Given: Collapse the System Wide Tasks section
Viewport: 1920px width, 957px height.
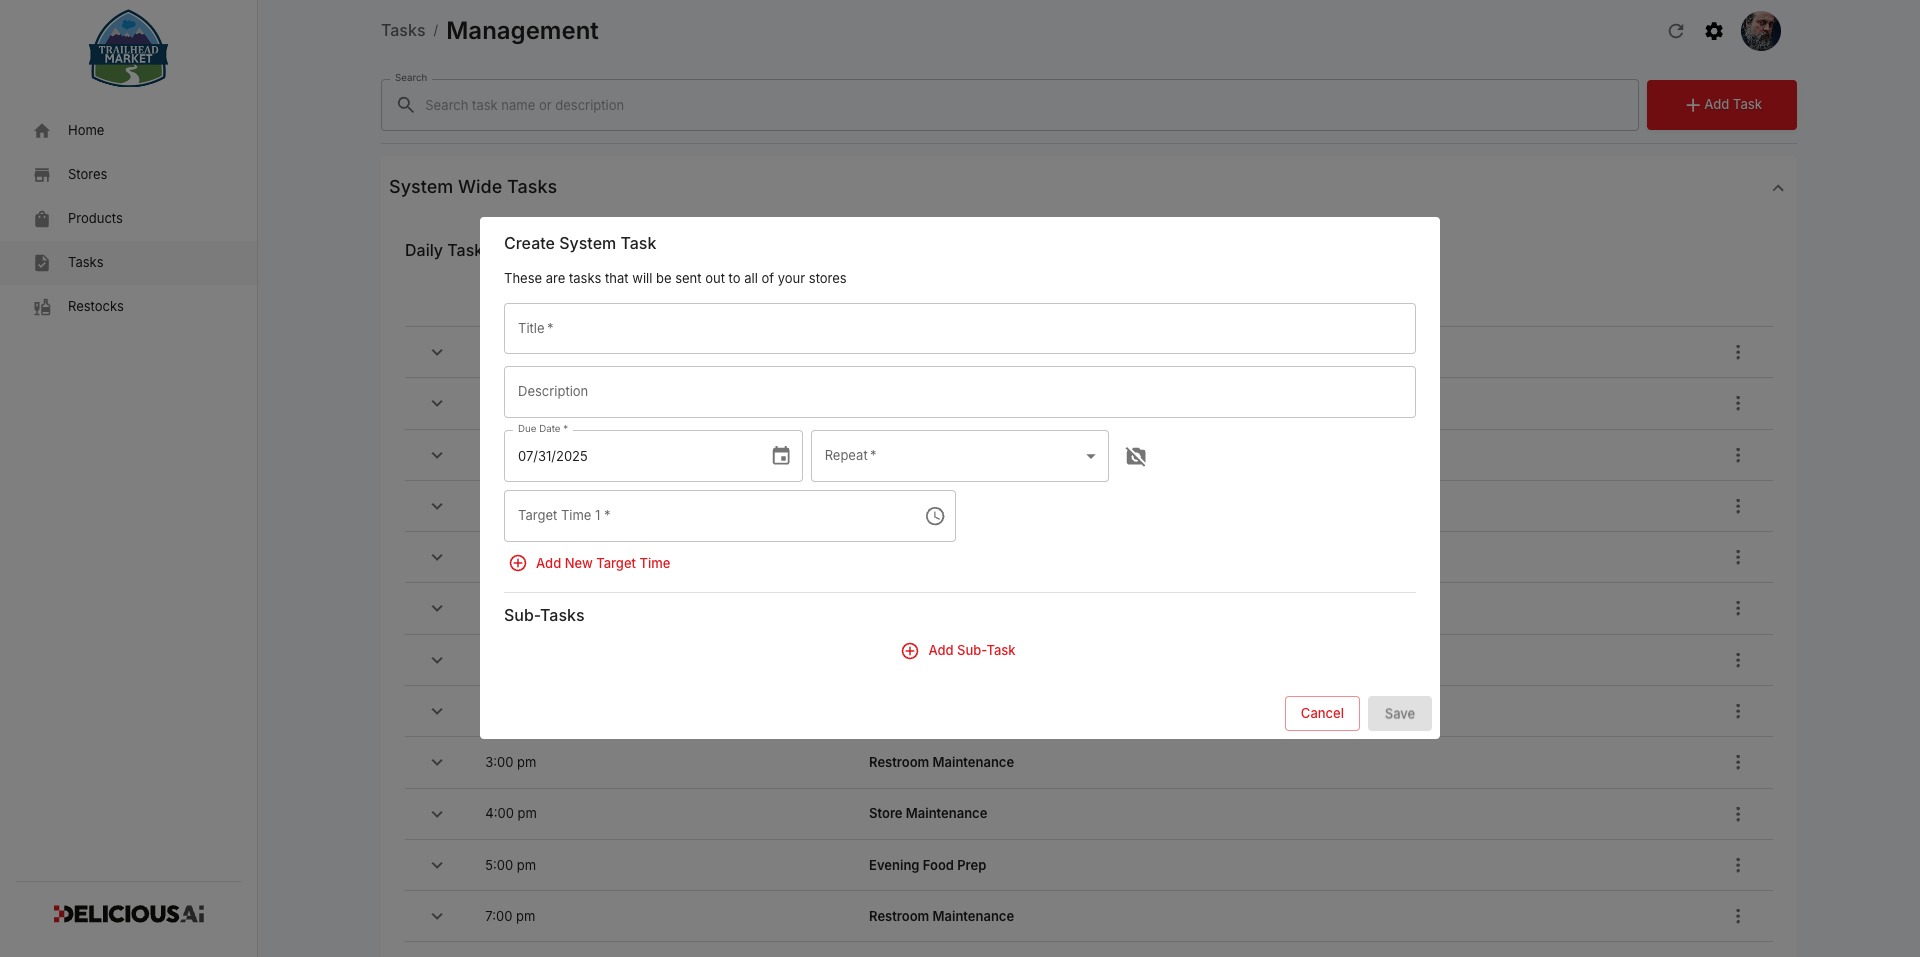Looking at the screenshot, I should [x=1778, y=188].
